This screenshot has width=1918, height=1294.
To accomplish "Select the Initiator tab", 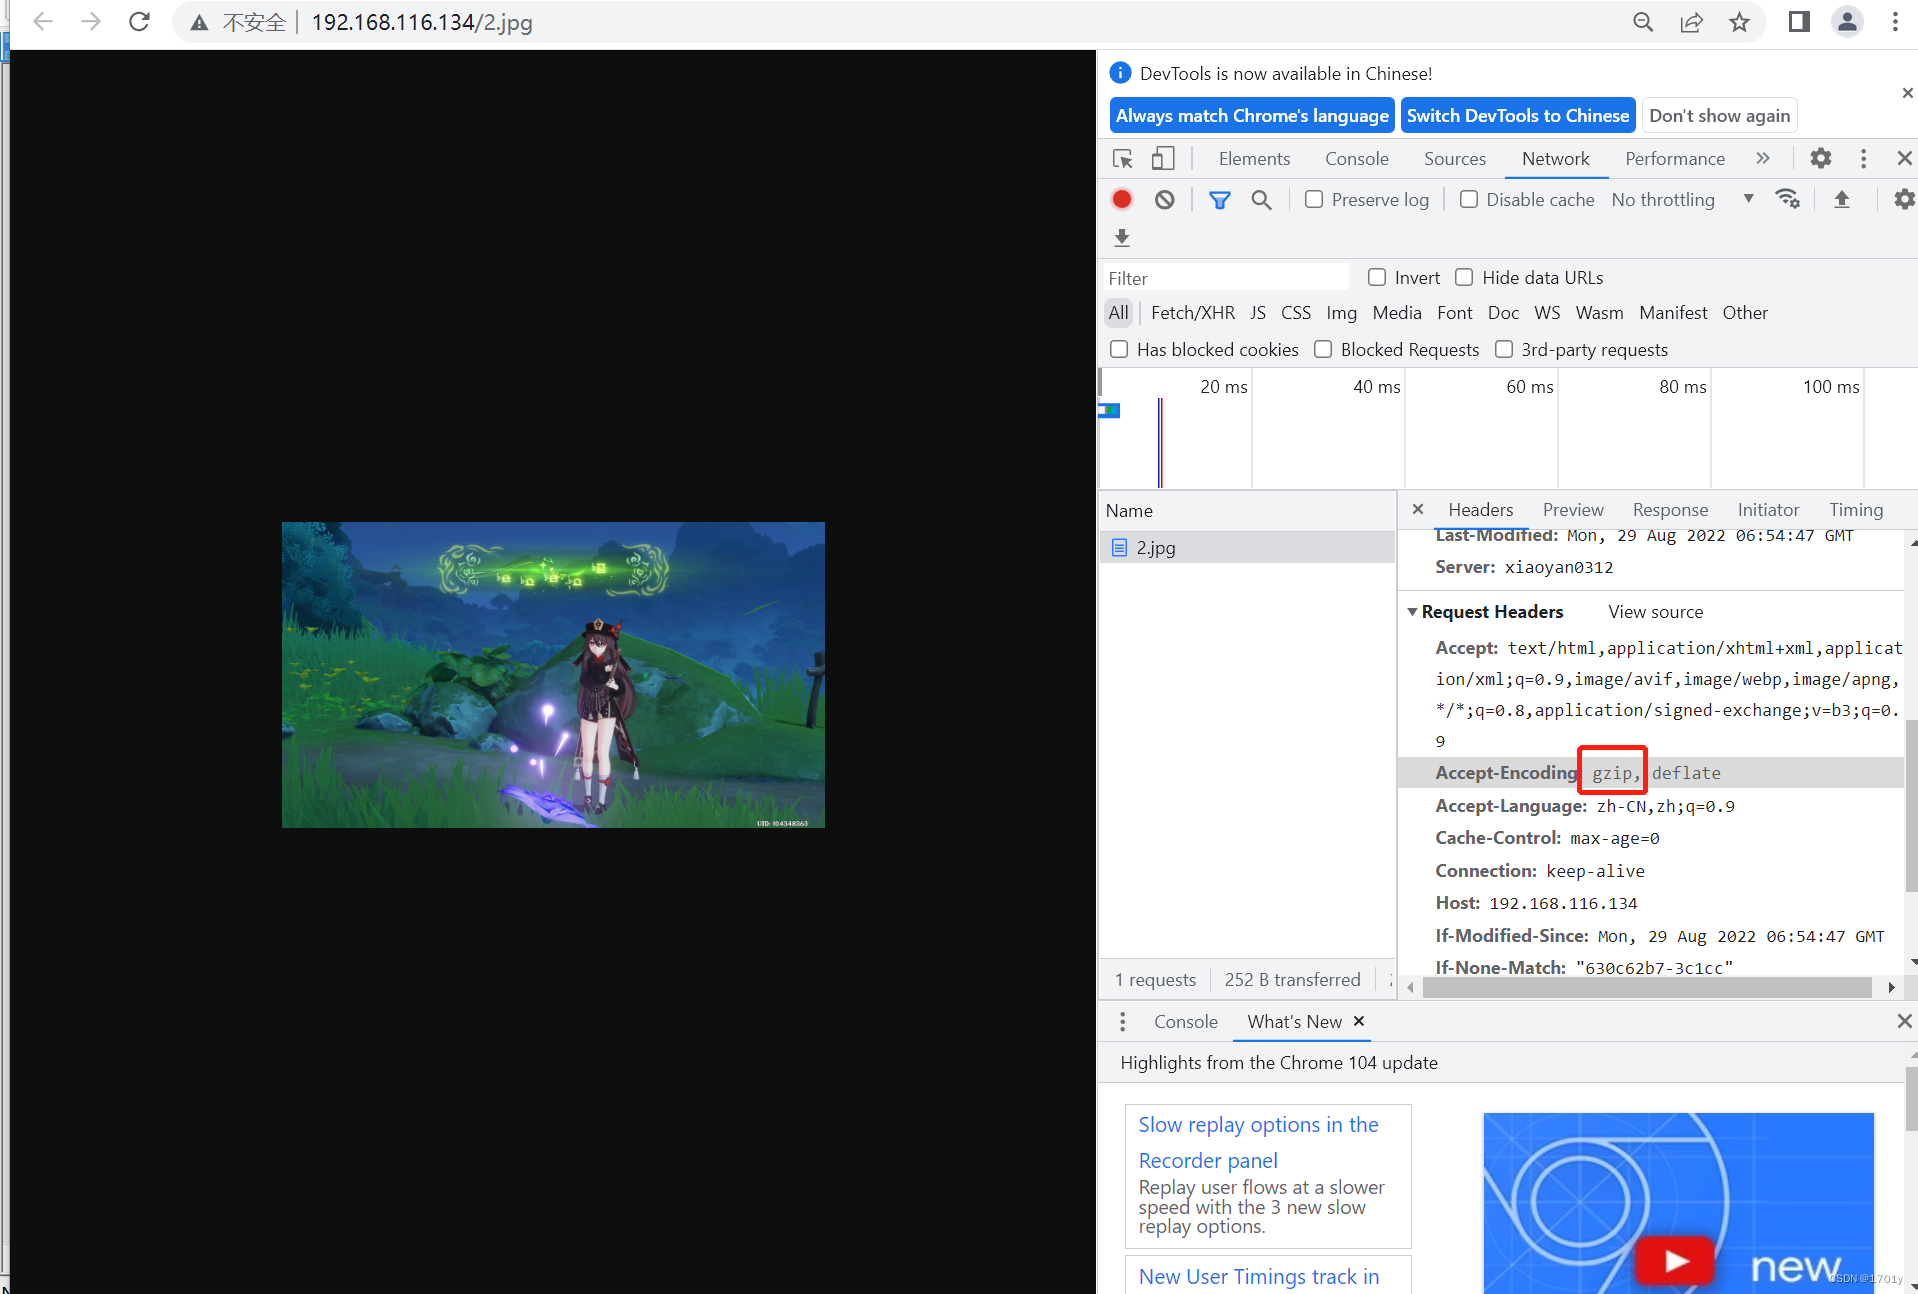I will point(1768,510).
